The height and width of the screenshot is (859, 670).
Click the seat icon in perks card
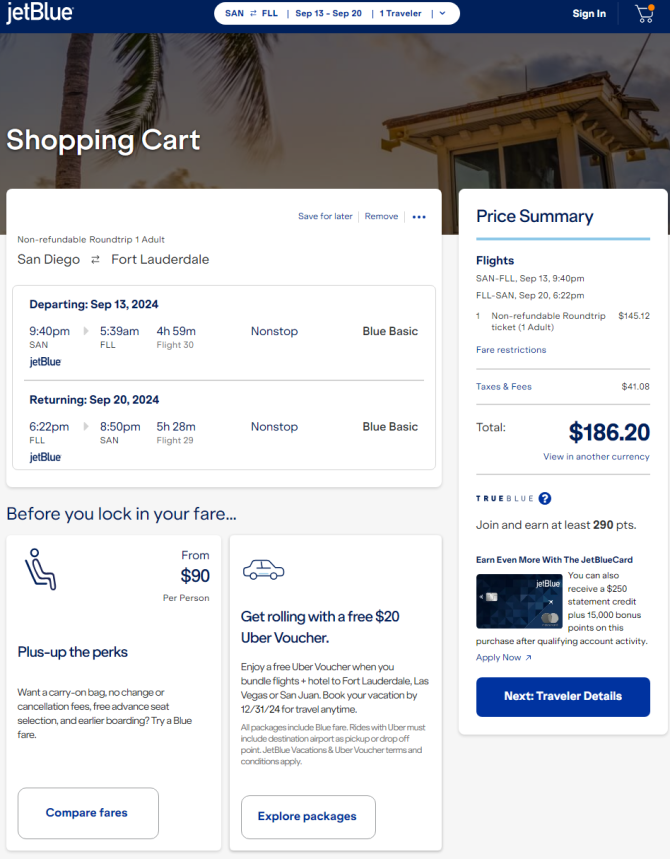(40, 569)
